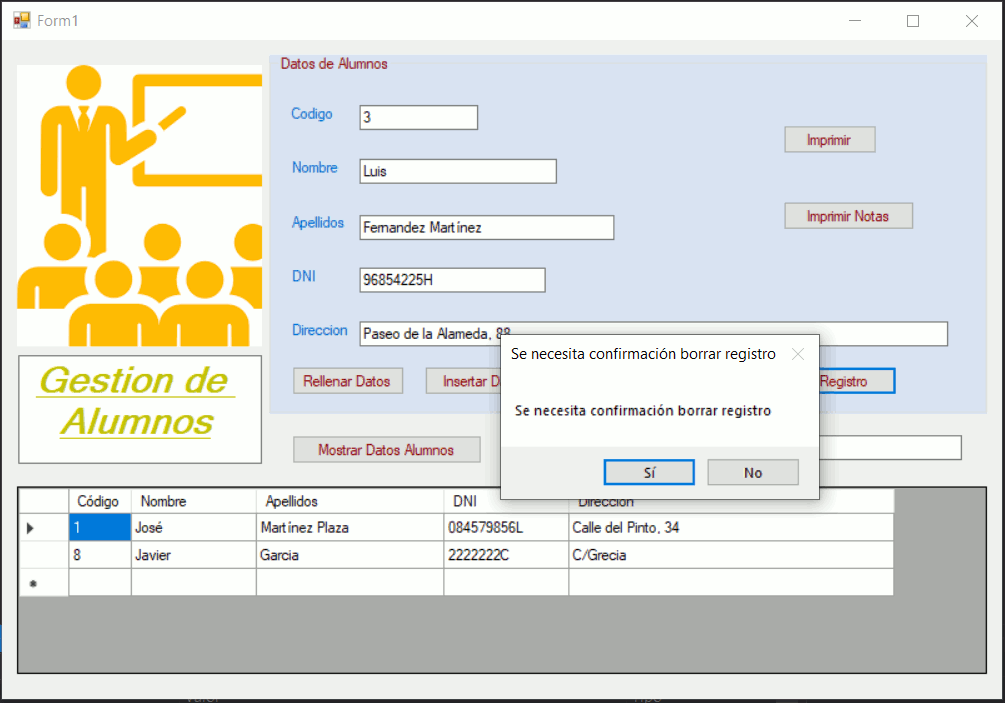
Task: Select the Nombre column header
Action: (x=194, y=501)
